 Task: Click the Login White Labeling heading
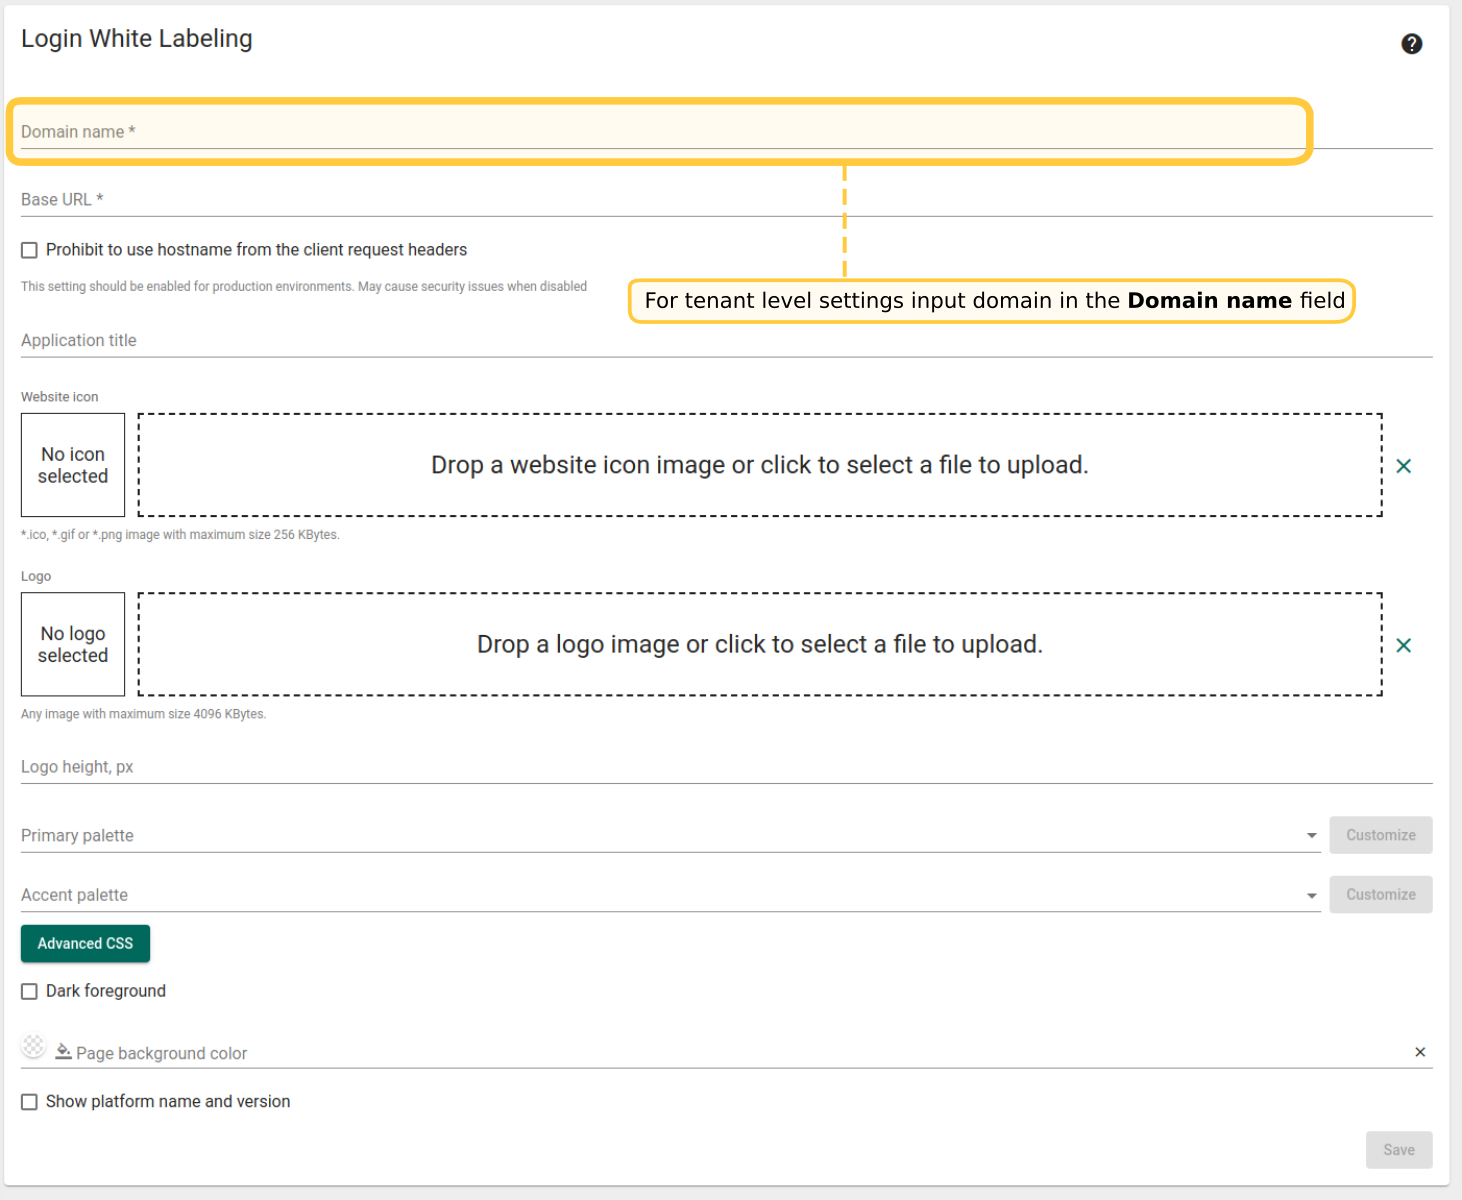point(137,38)
